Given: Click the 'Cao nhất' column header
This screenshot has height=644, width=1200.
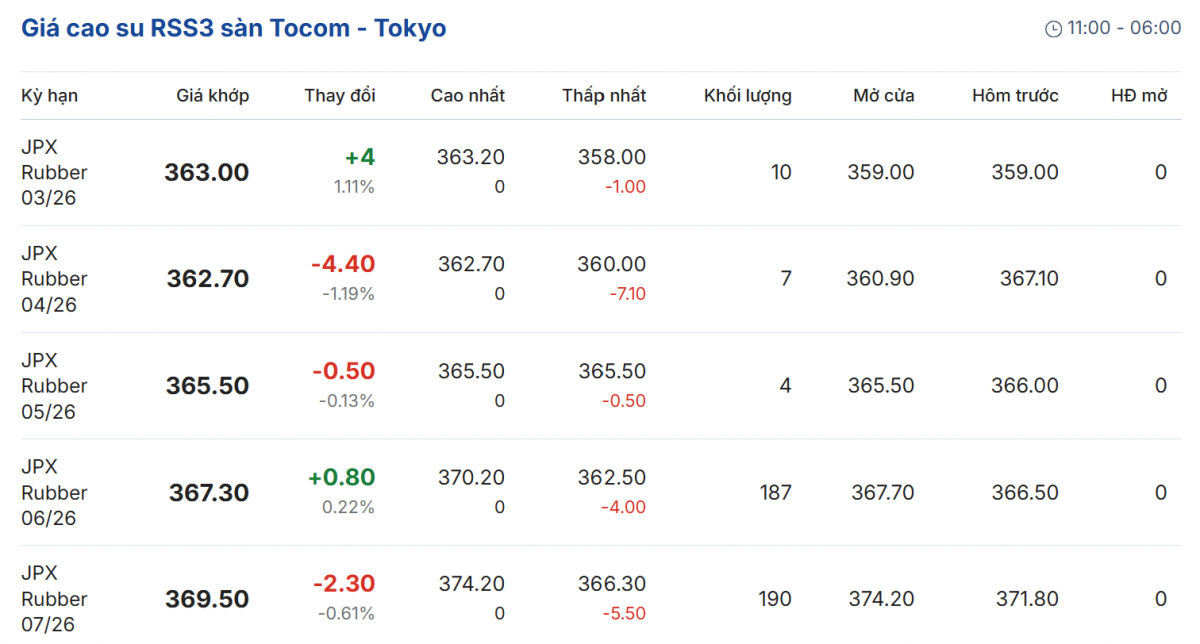Looking at the screenshot, I should coord(468,96).
